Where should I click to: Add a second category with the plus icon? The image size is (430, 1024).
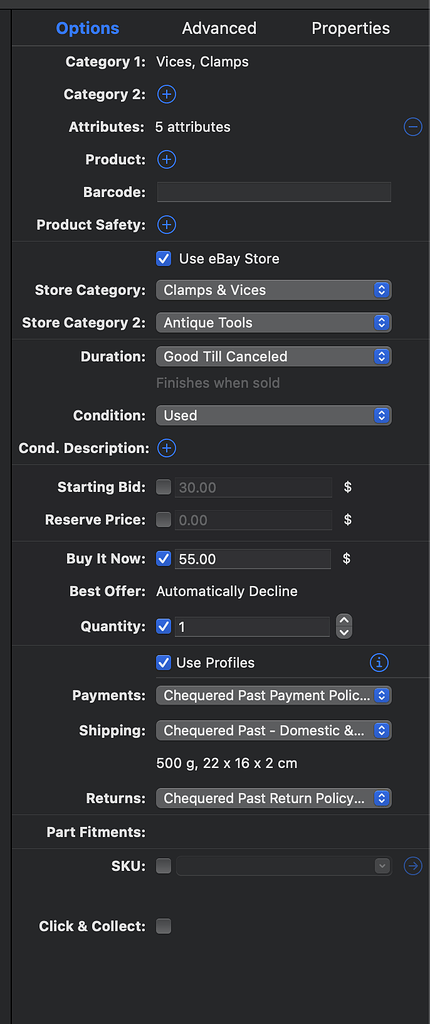[x=167, y=94]
